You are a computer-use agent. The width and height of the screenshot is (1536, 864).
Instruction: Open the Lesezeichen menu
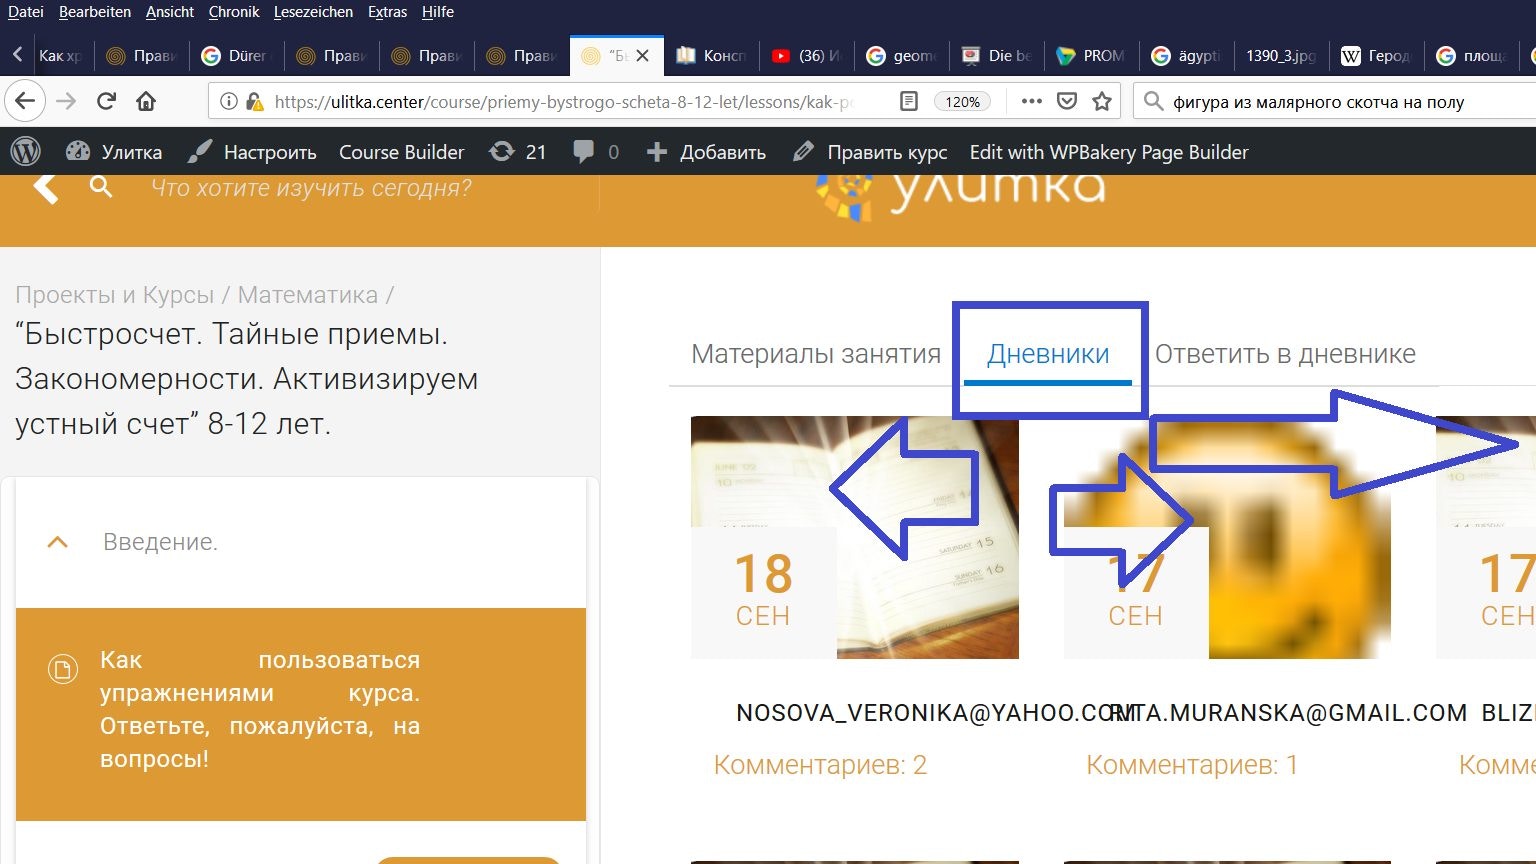coord(313,12)
